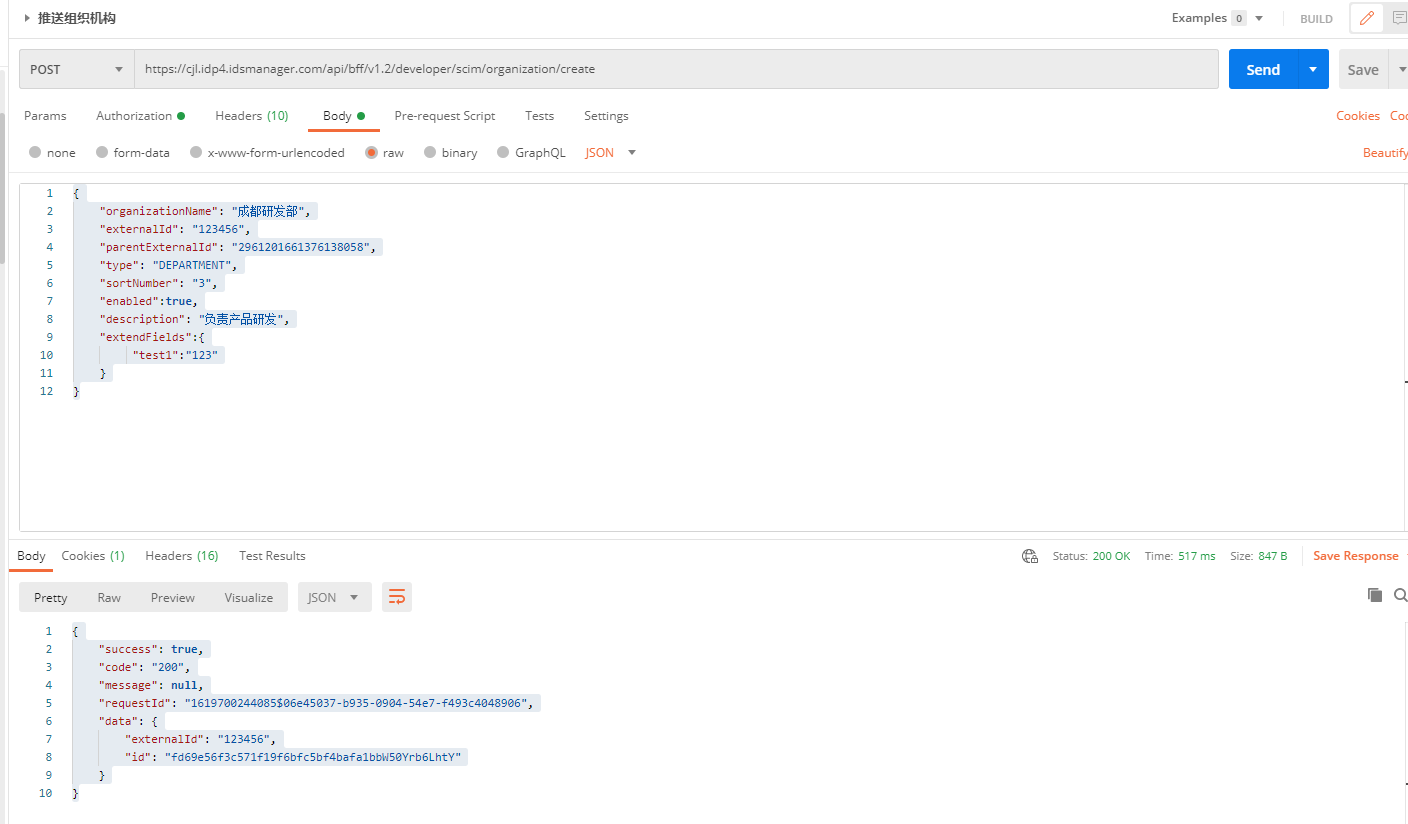
Task: Click the Beautify link
Action: pos(1385,153)
